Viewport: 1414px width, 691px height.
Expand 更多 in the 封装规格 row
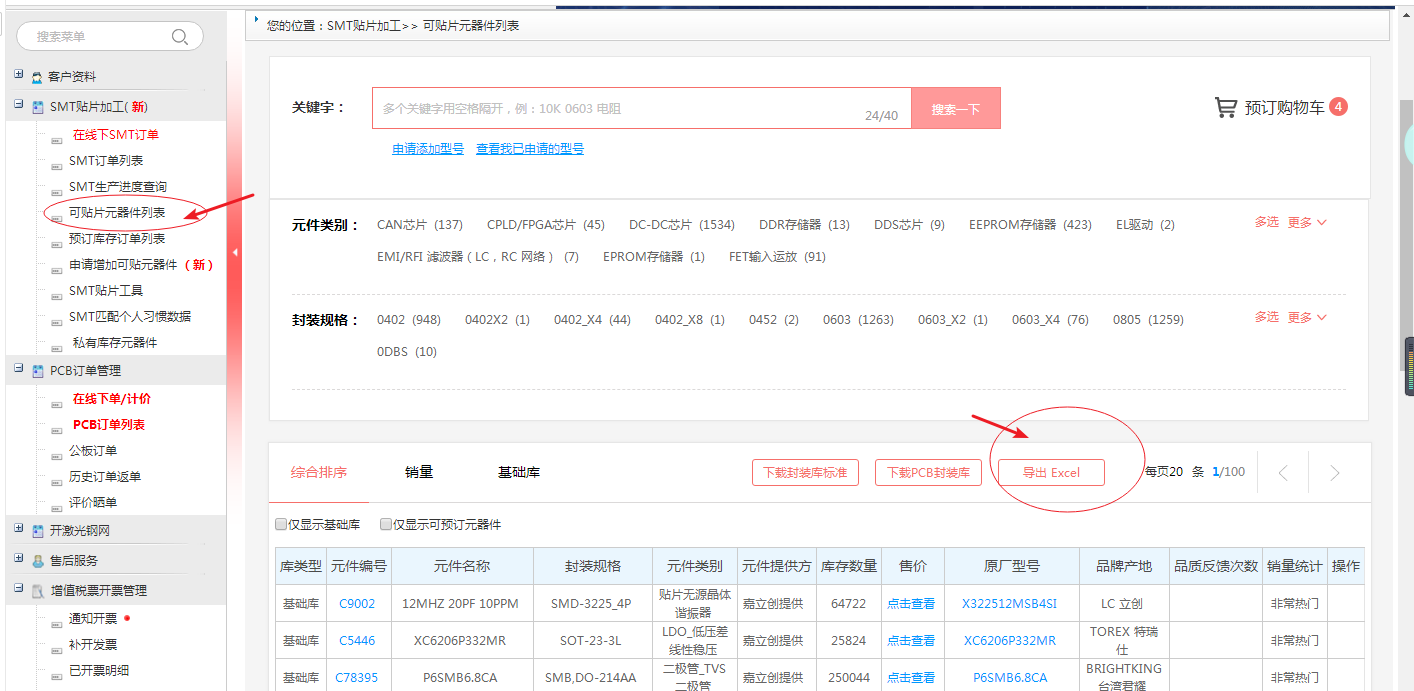coord(1307,317)
